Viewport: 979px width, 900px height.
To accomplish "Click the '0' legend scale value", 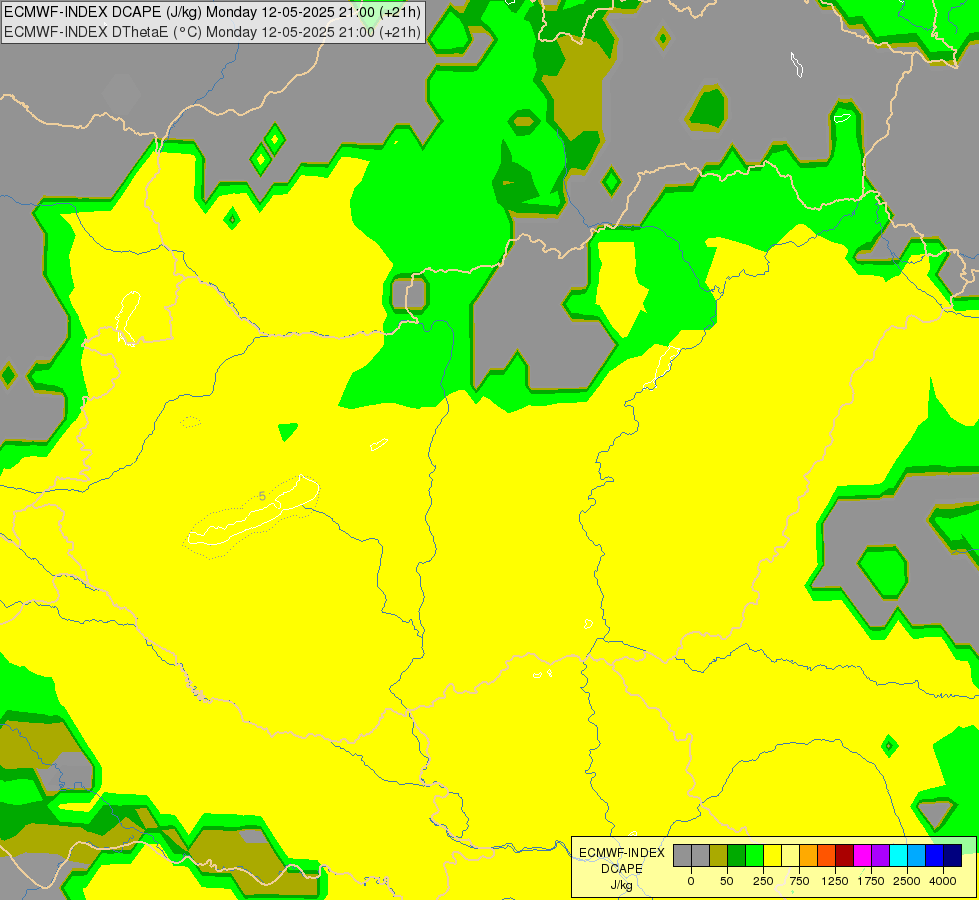I will click(x=691, y=881).
